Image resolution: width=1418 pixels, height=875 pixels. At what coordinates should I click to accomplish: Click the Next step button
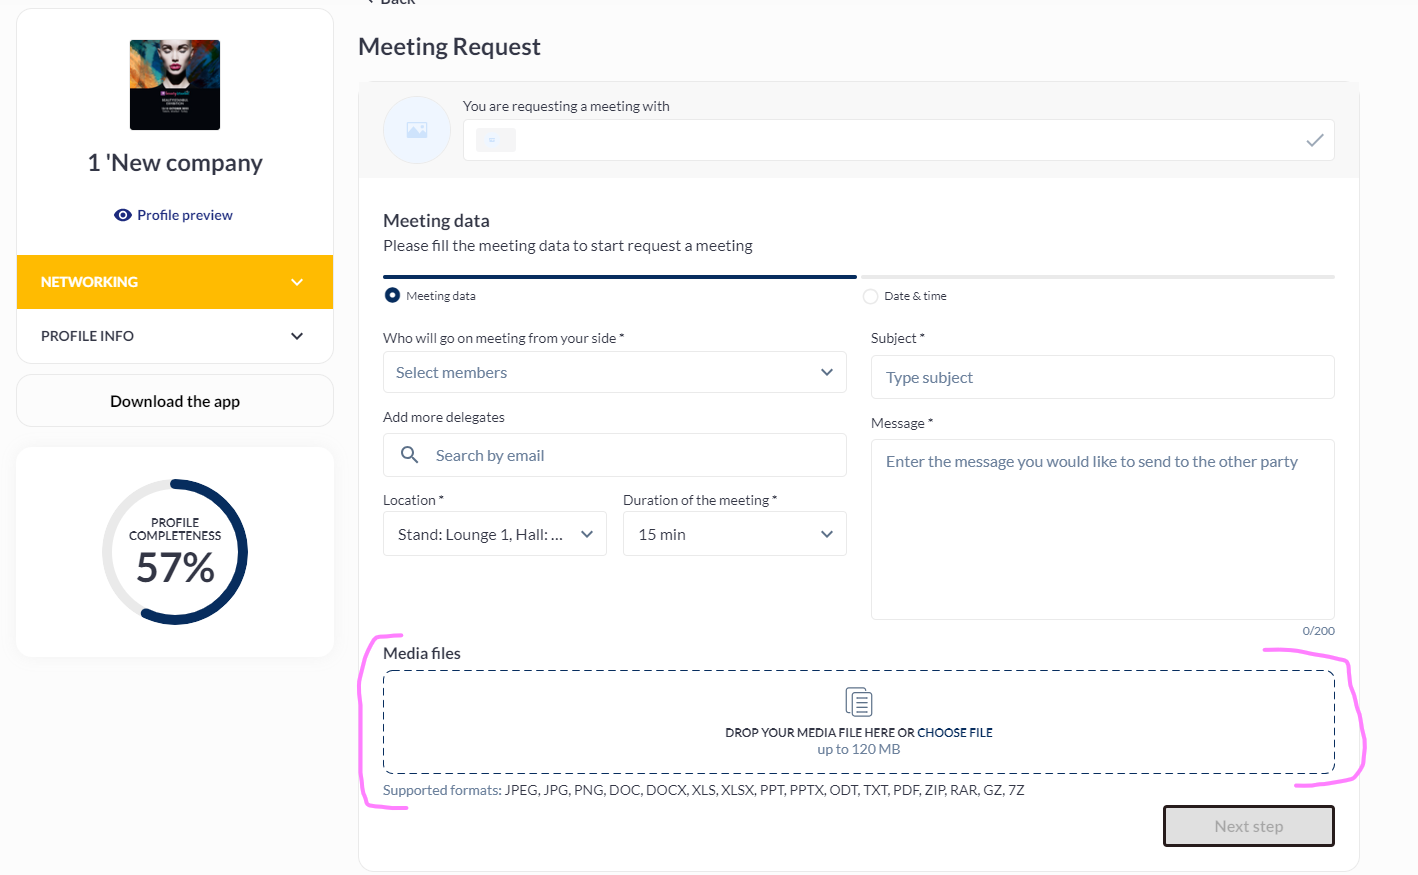click(x=1248, y=826)
